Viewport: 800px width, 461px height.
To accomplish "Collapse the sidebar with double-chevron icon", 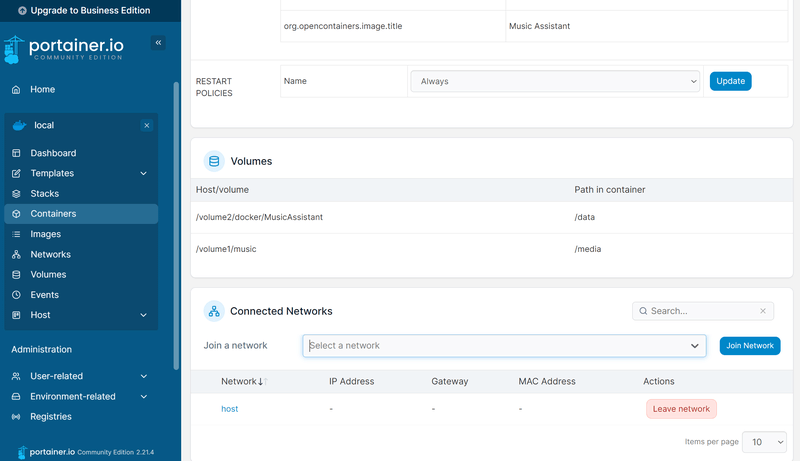I will pyautogui.click(x=158, y=42).
